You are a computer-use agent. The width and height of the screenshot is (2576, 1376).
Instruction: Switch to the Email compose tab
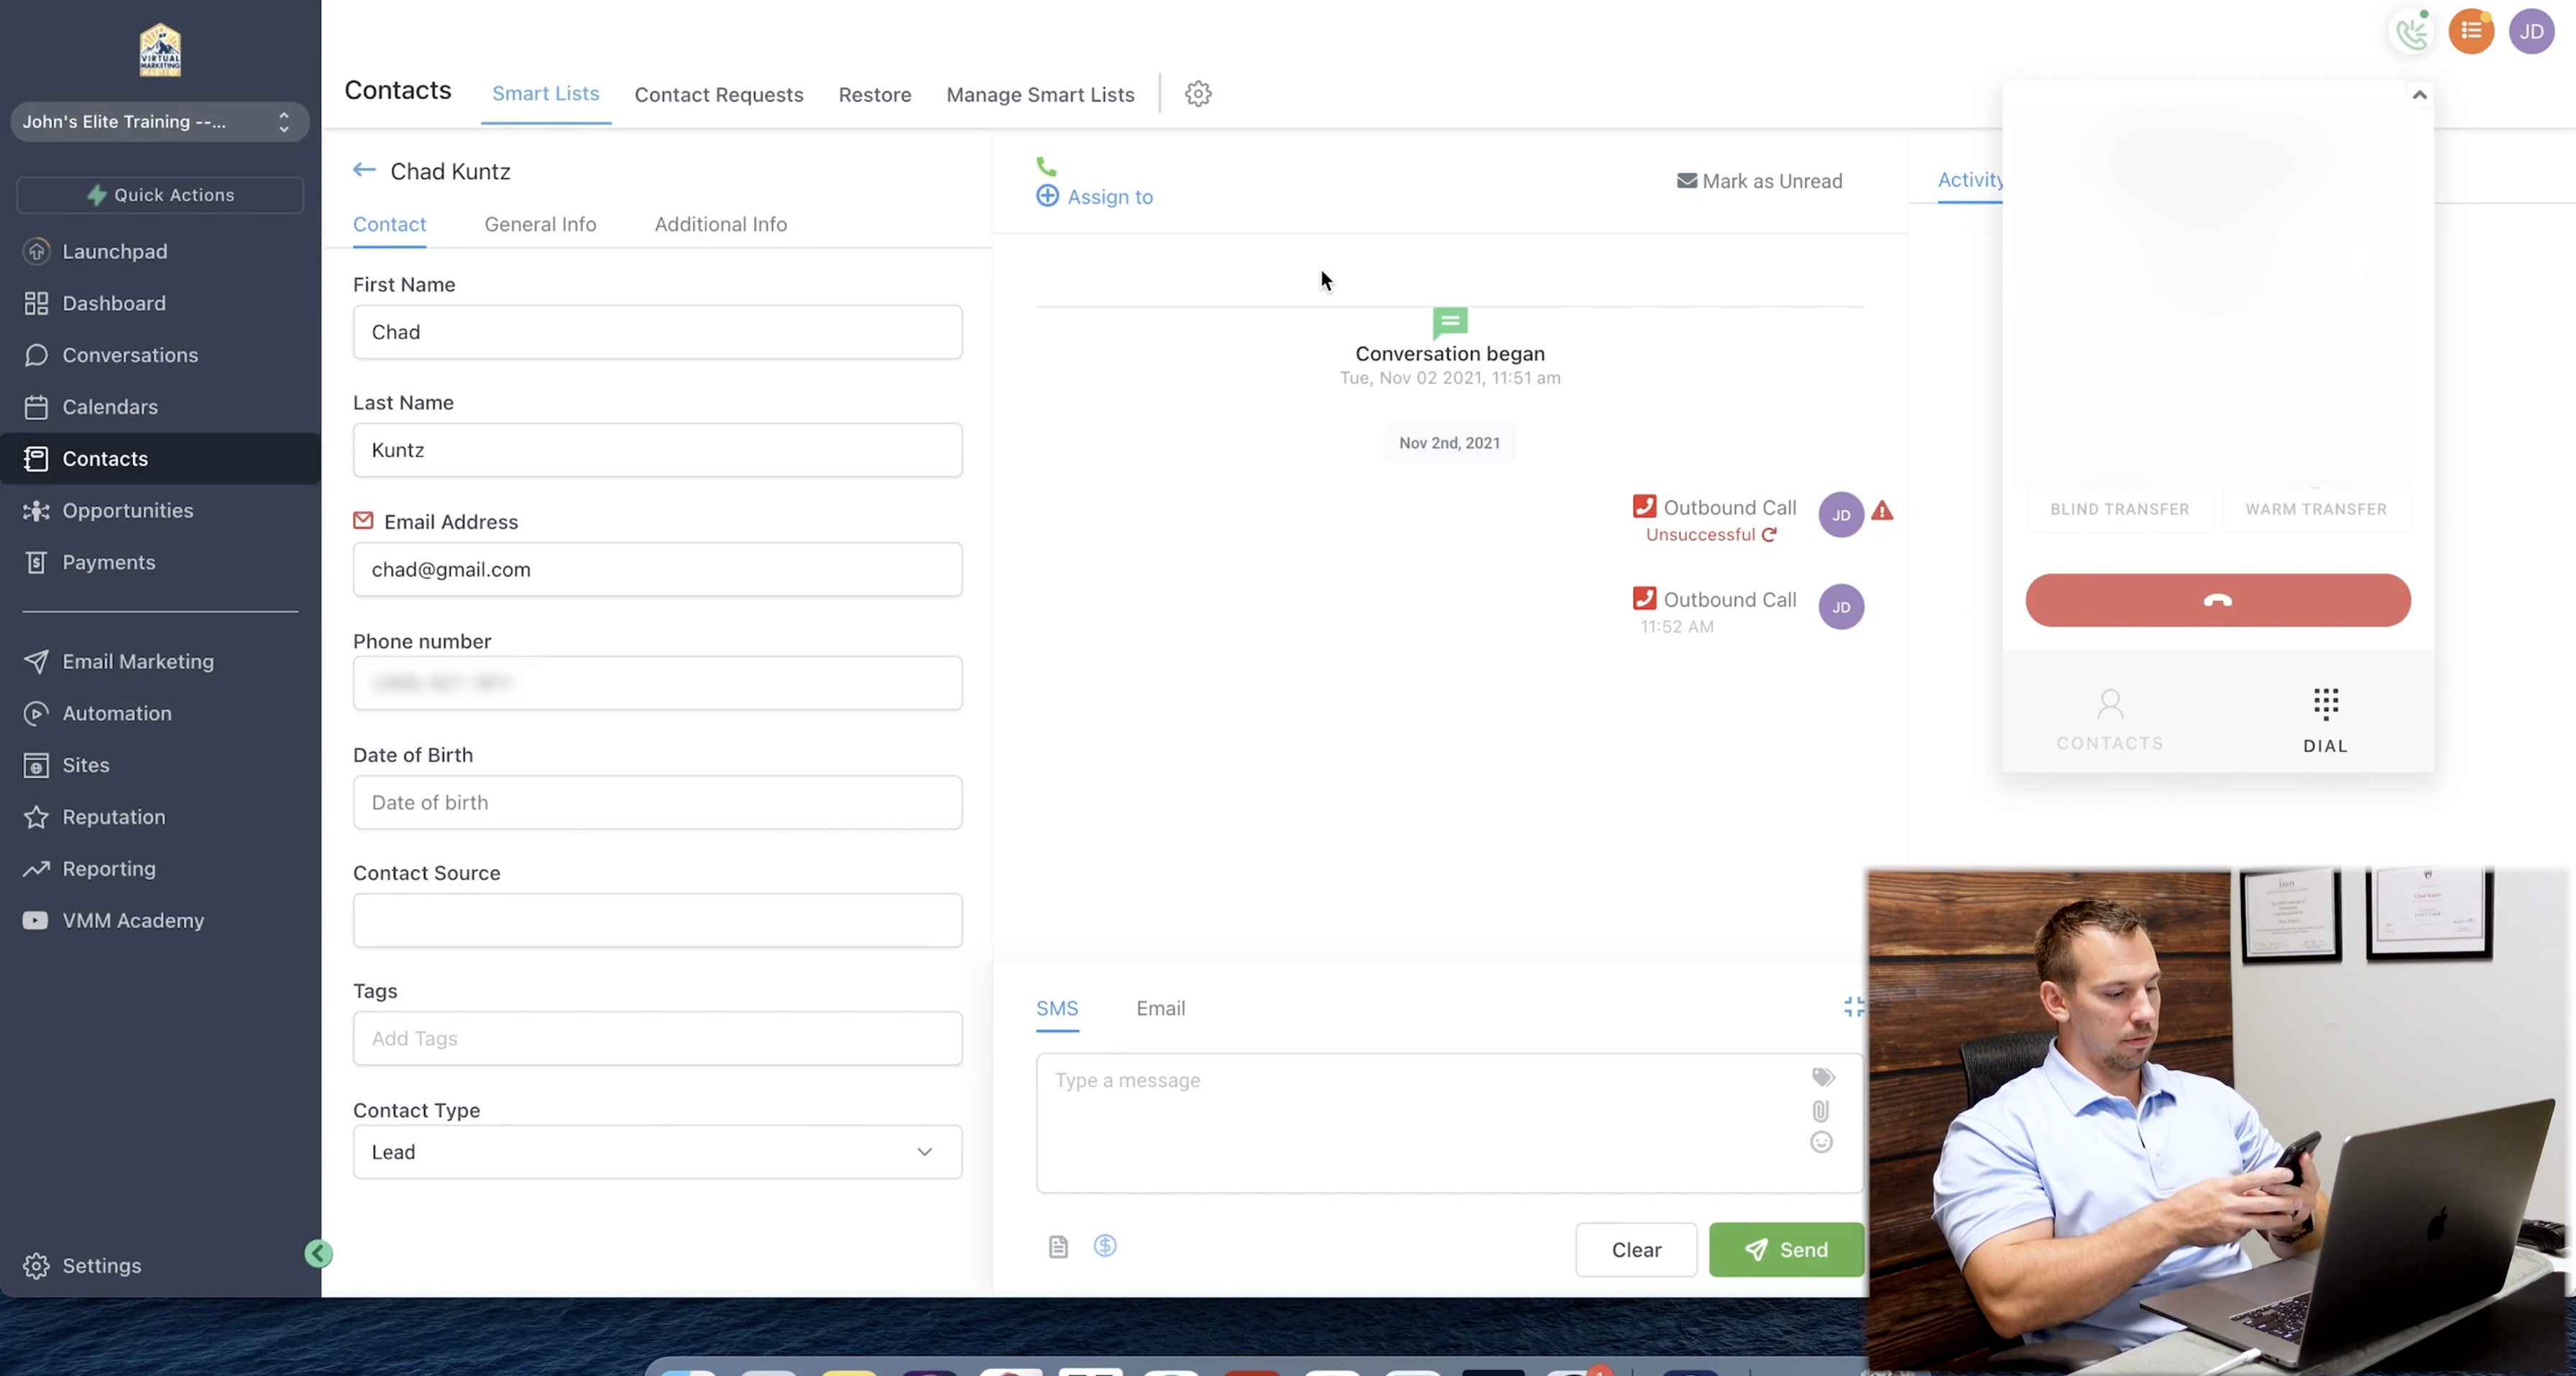(1160, 1008)
